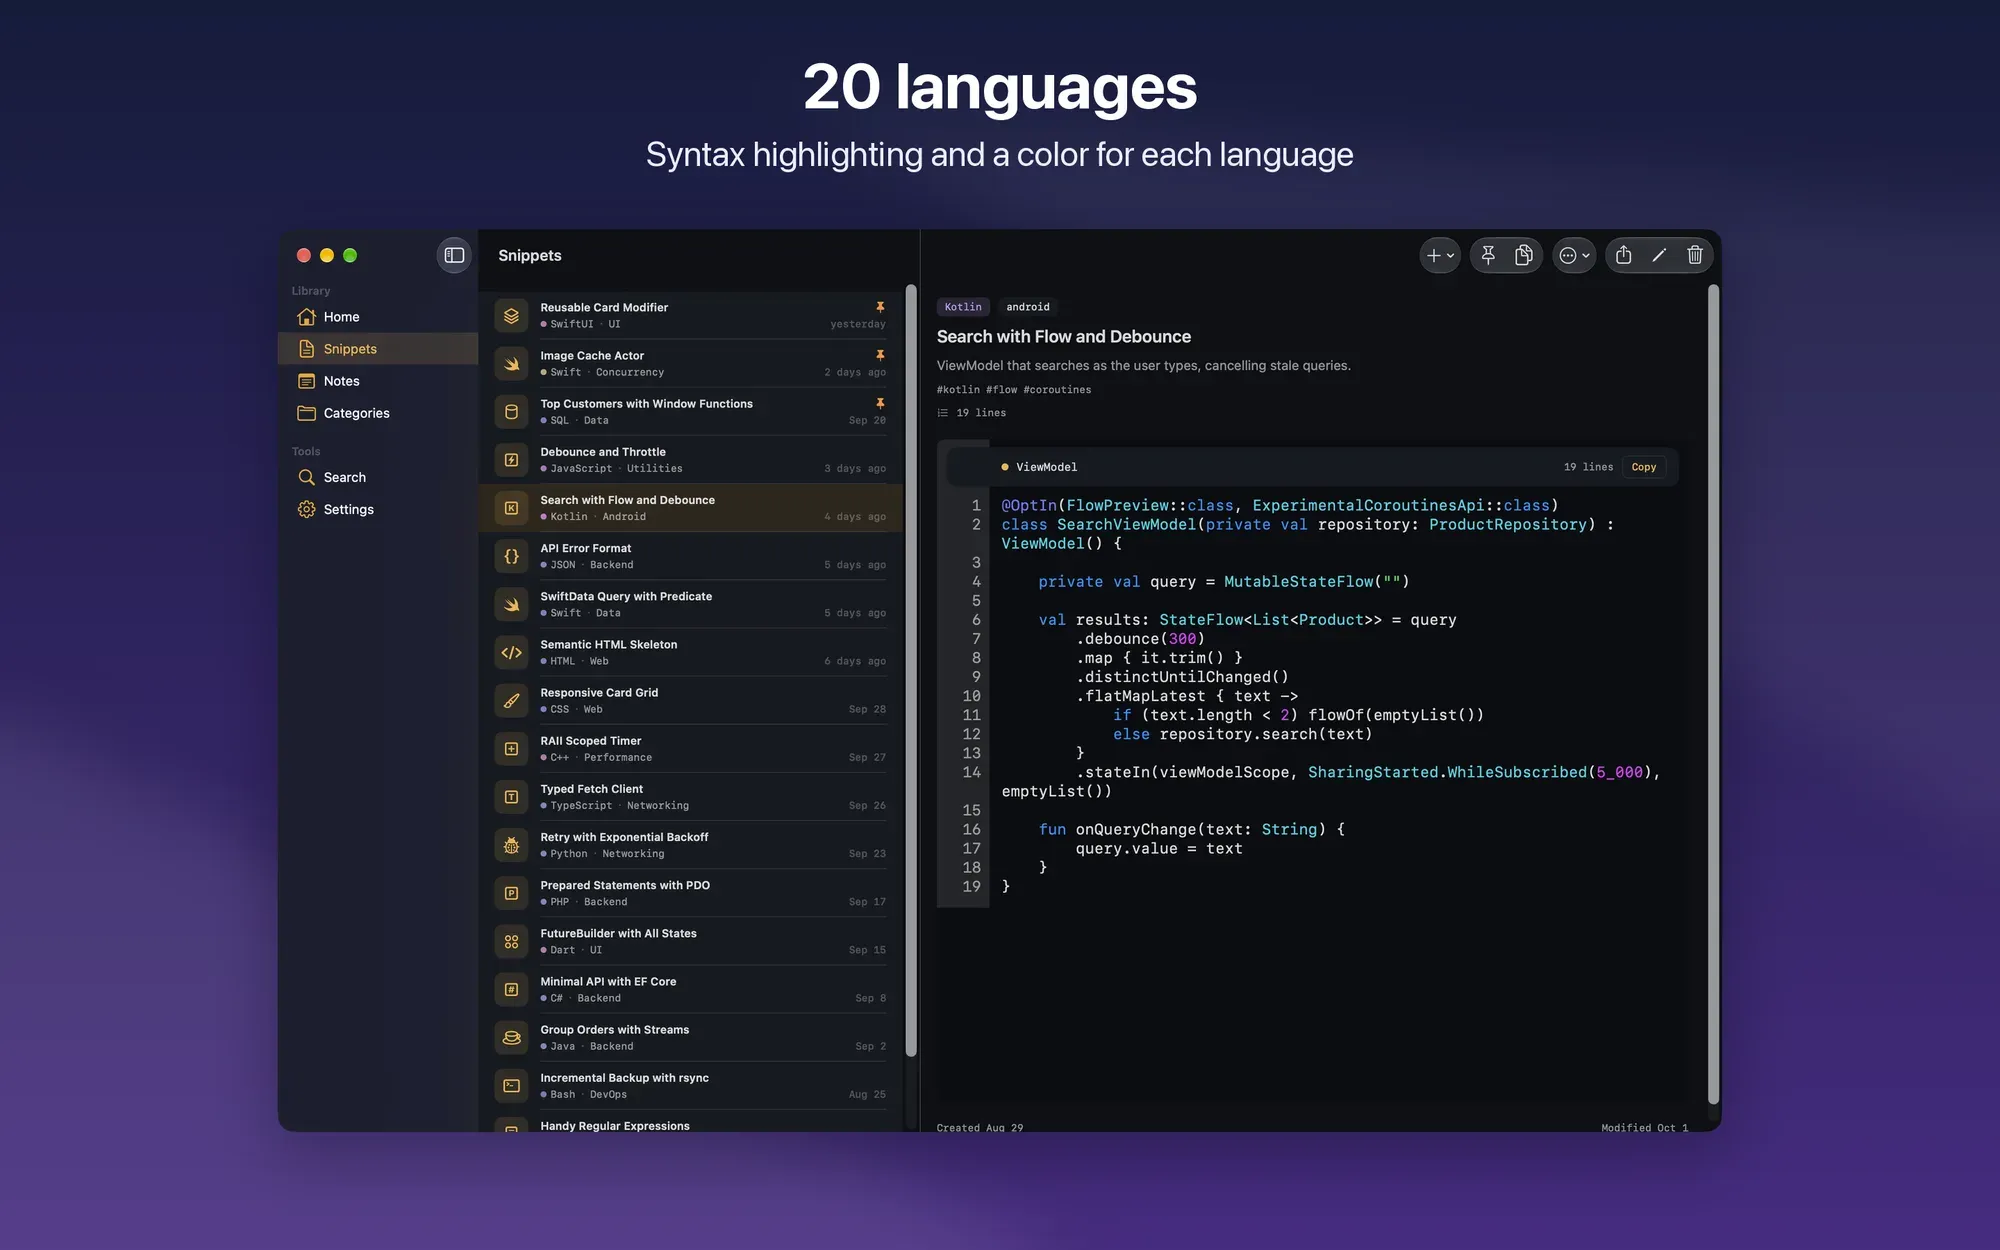Image resolution: width=2000 pixels, height=1250 pixels.
Task: Open Prepared Statements with PDO snippet
Action: (691, 893)
